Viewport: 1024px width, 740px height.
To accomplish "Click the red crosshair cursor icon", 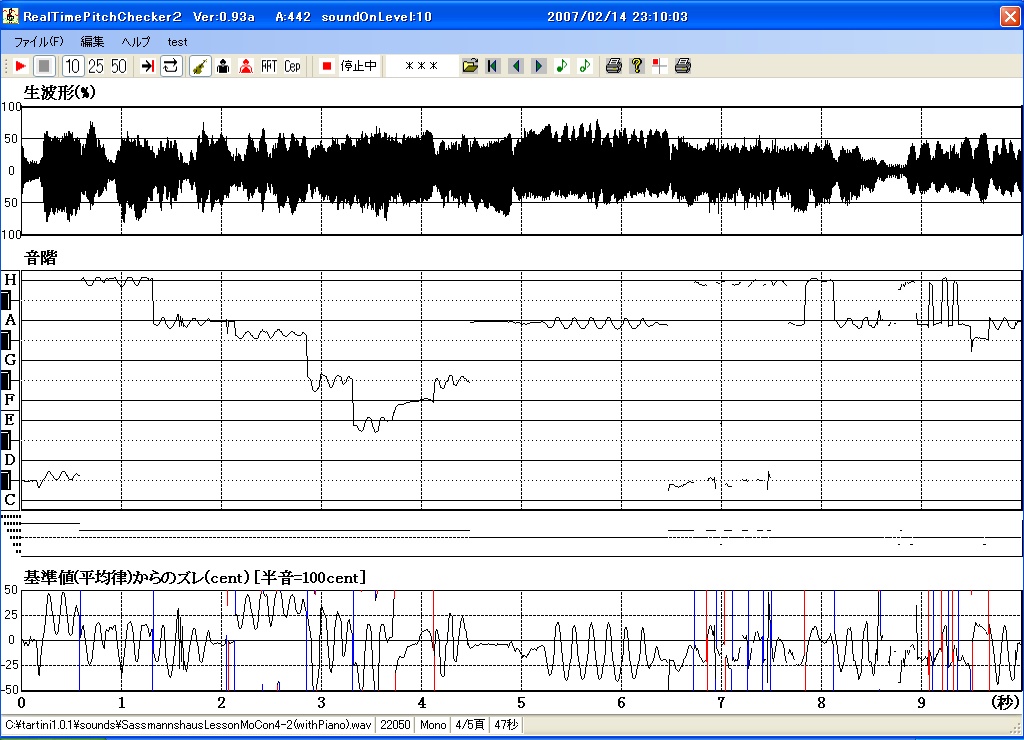I will click(660, 66).
